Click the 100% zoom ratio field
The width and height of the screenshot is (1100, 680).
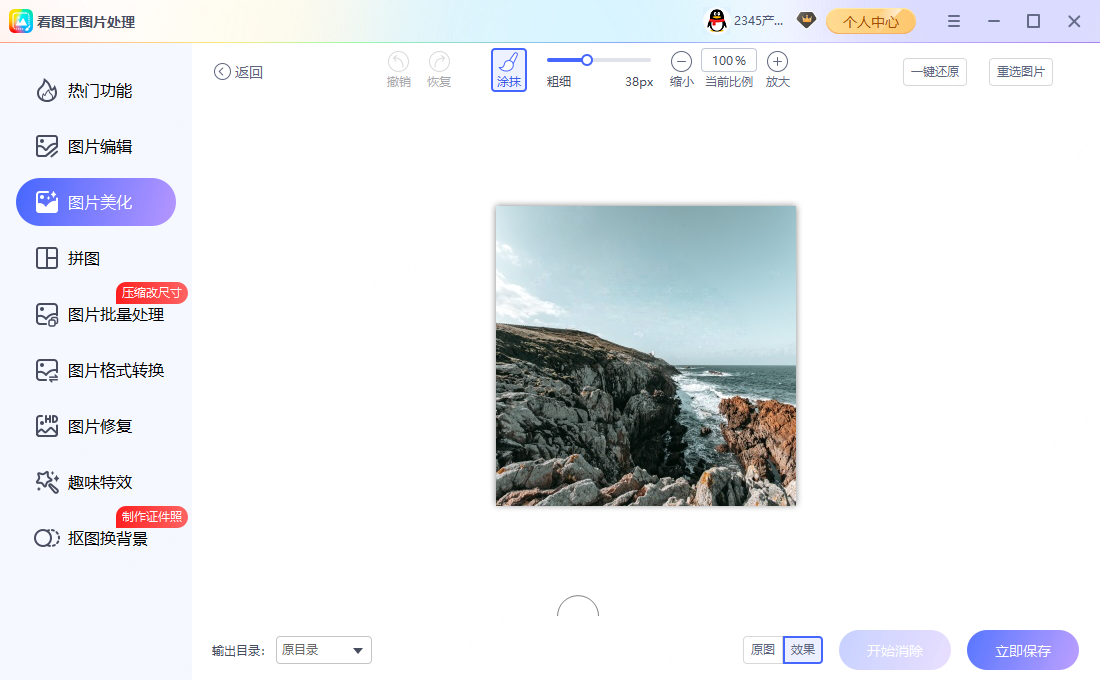coord(729,60)
